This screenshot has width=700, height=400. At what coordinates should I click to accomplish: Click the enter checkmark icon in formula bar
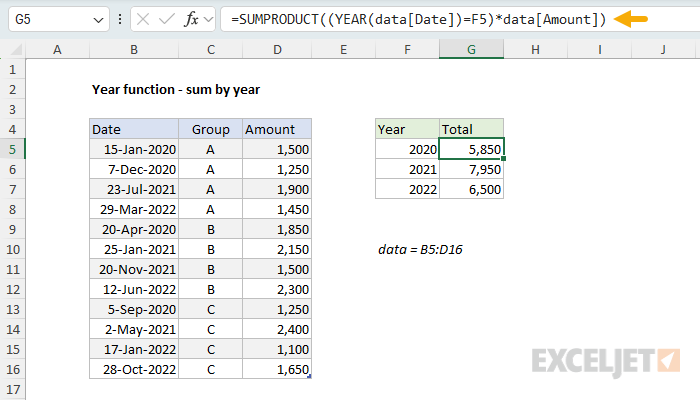click(x=167, y=19)
